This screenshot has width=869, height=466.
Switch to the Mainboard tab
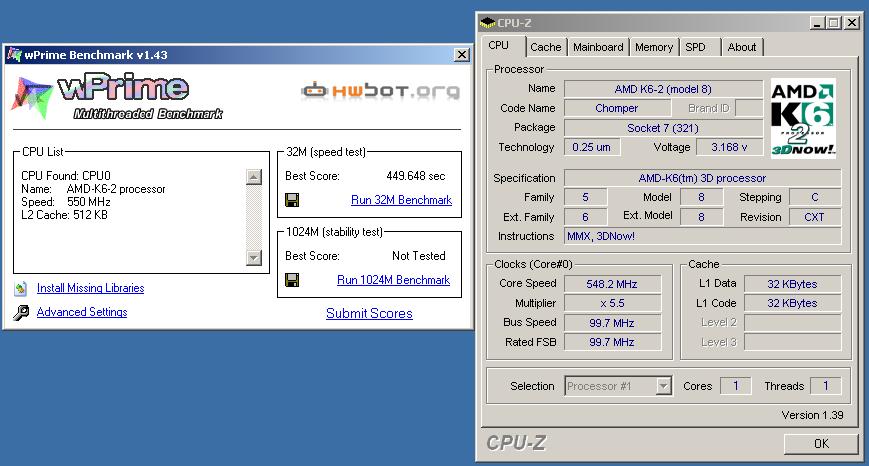point(598,47)
